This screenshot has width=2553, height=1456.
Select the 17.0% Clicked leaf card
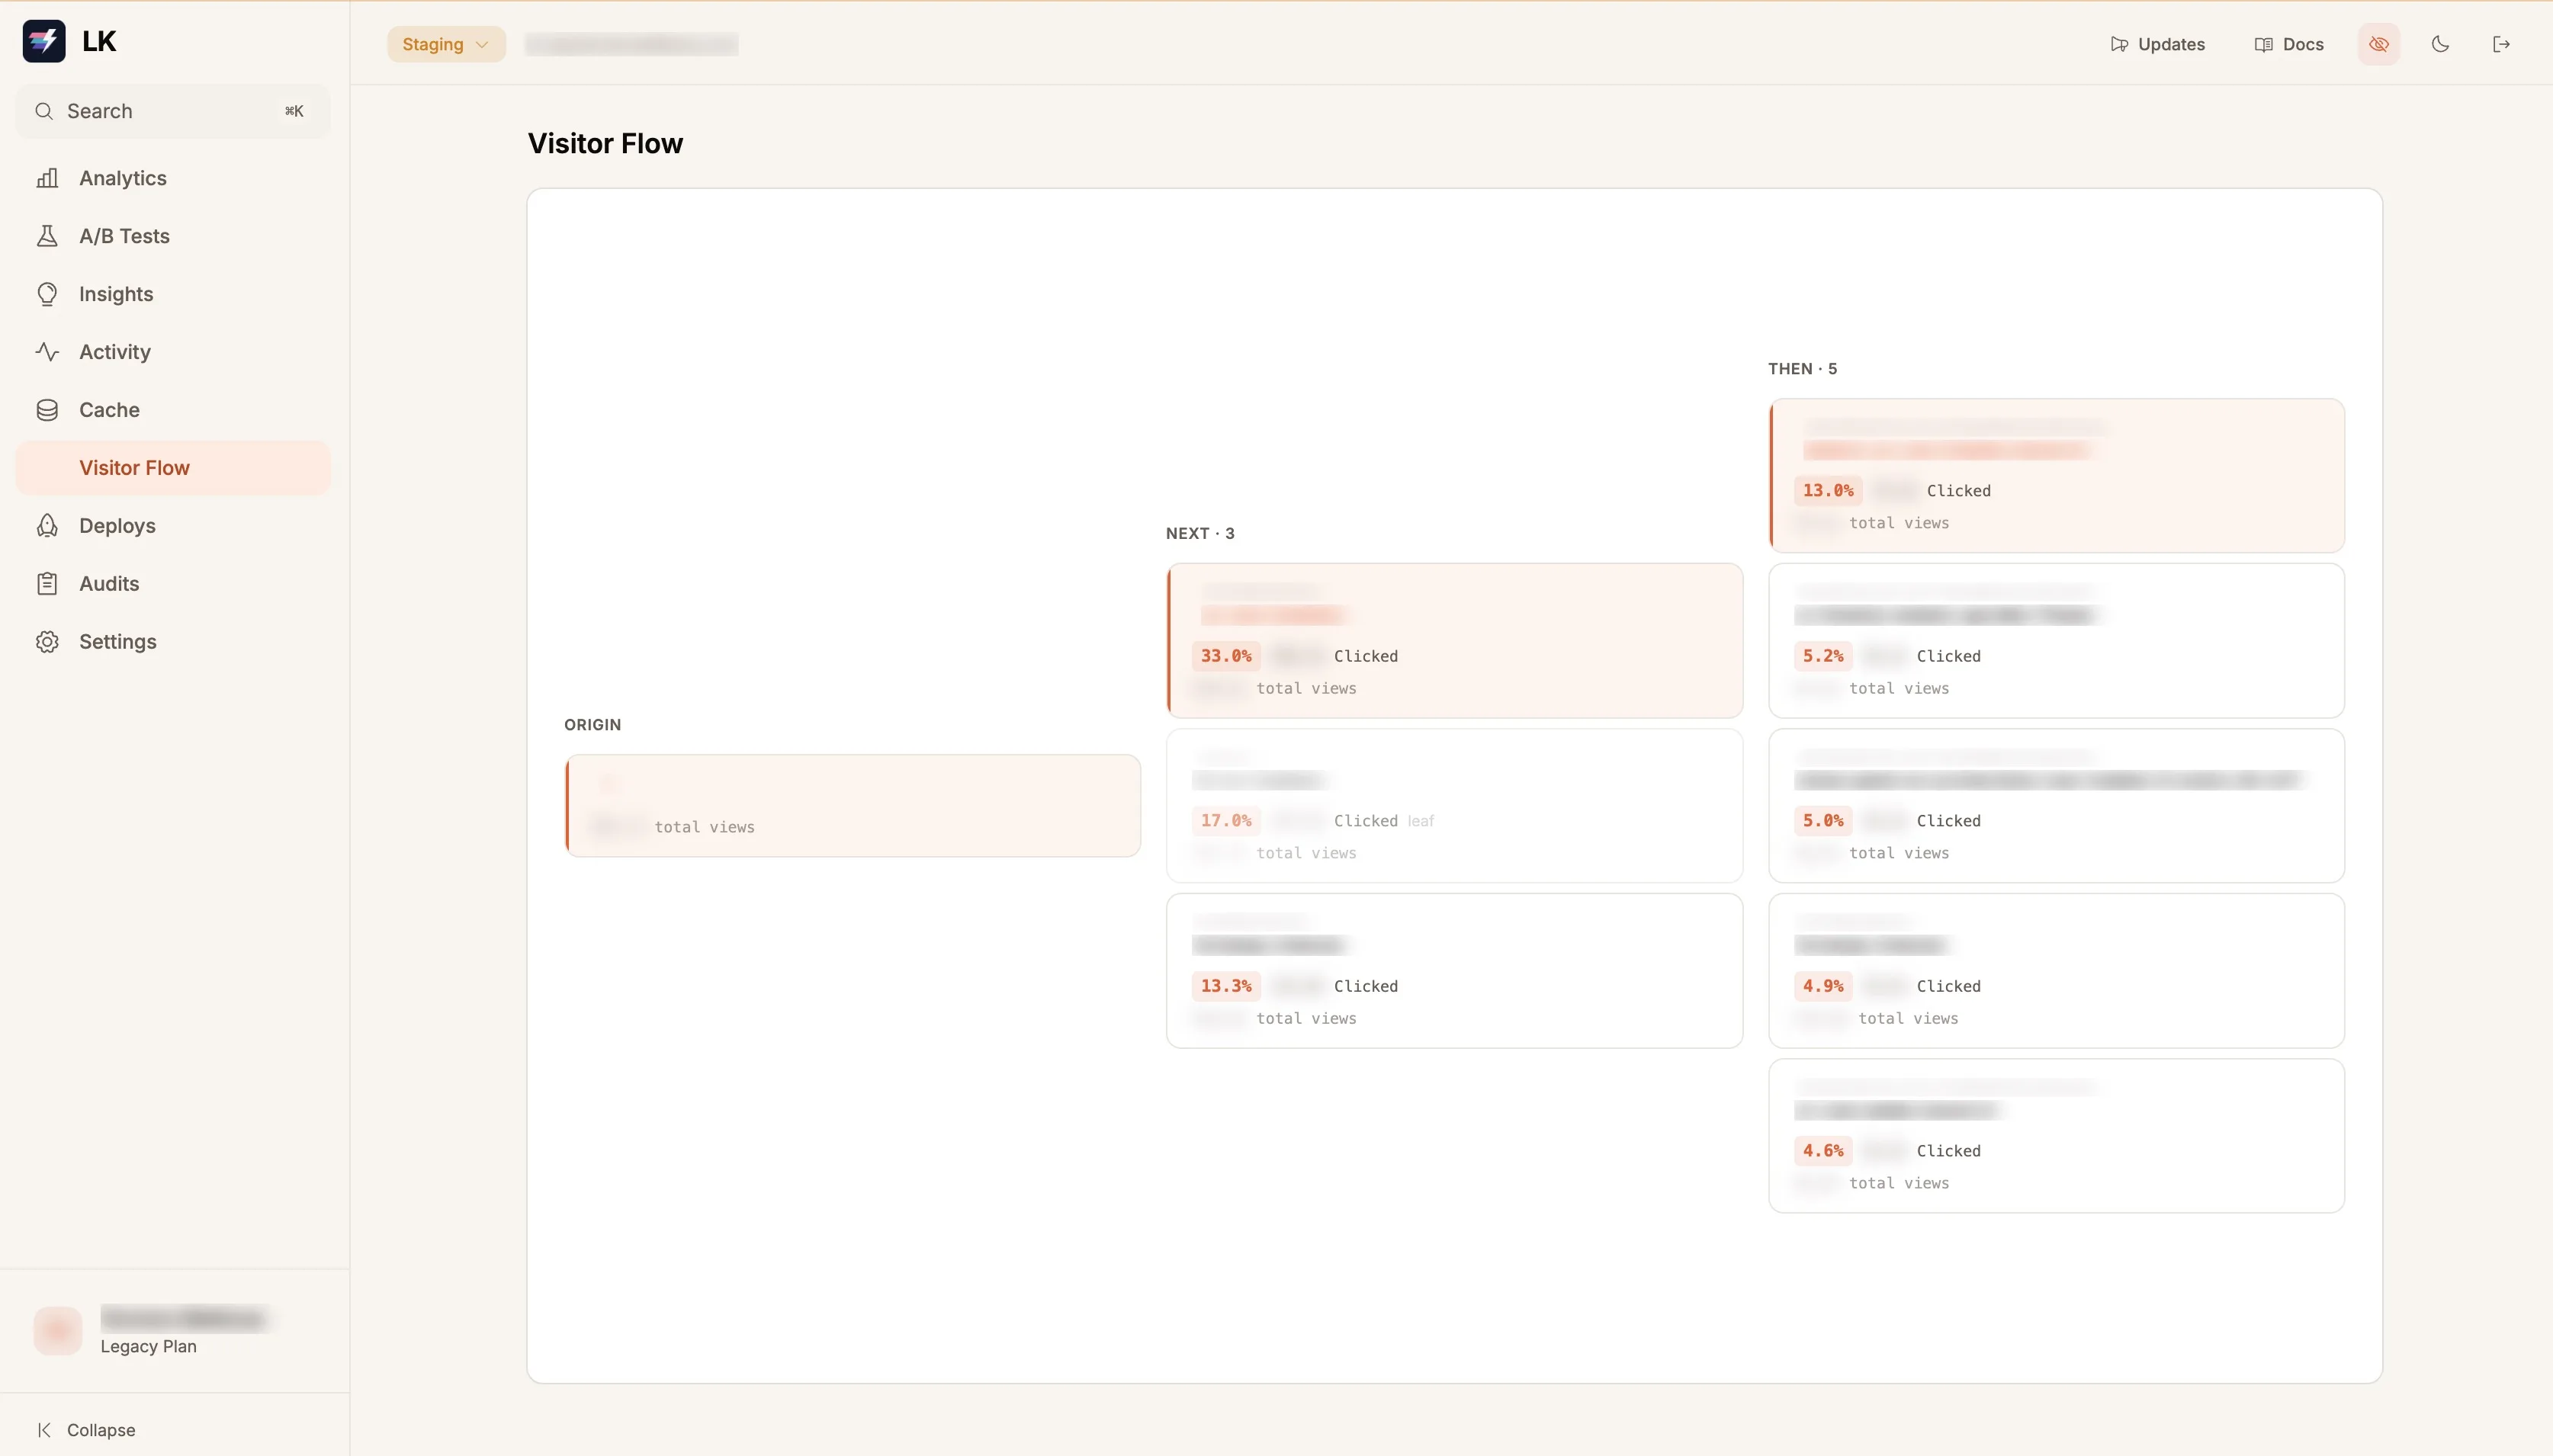coord(1455,806)
